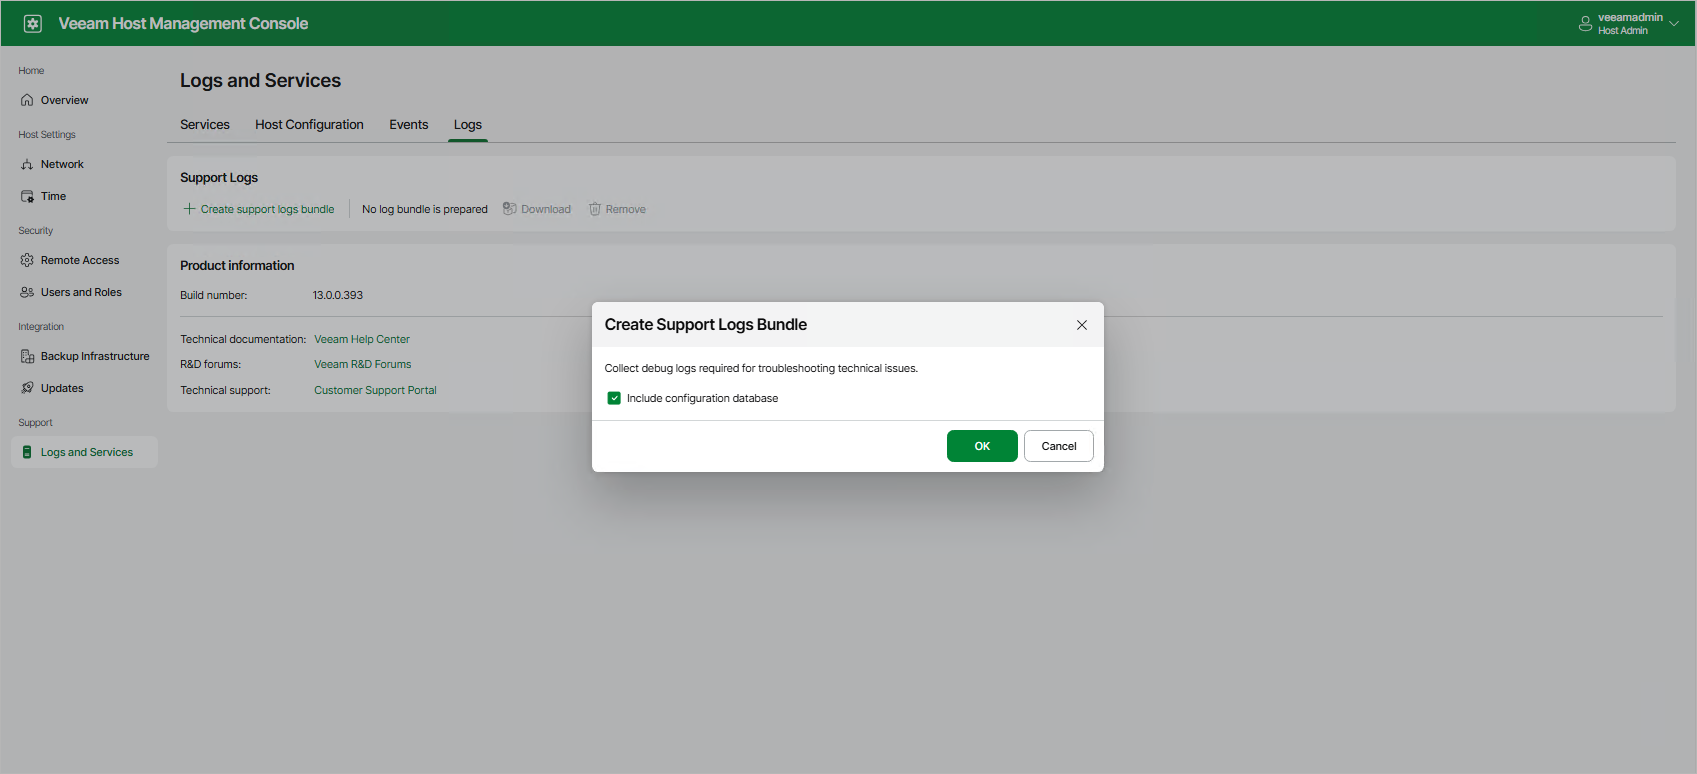
Task: Open Time settings label in sidebar
Action: [53, 196]
